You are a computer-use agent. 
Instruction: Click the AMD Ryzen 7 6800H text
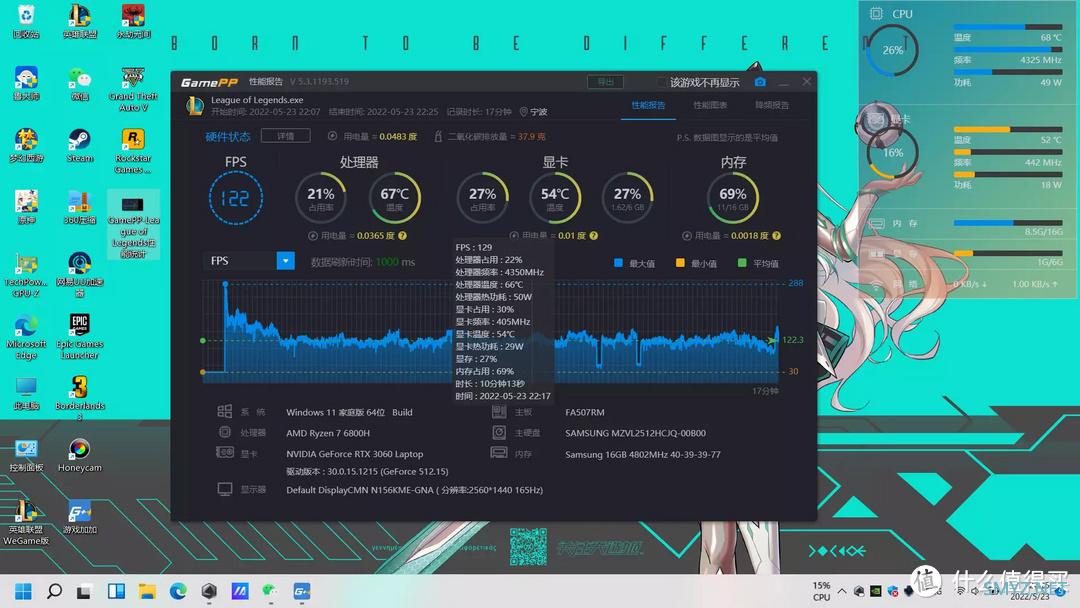tap(328, 433)
